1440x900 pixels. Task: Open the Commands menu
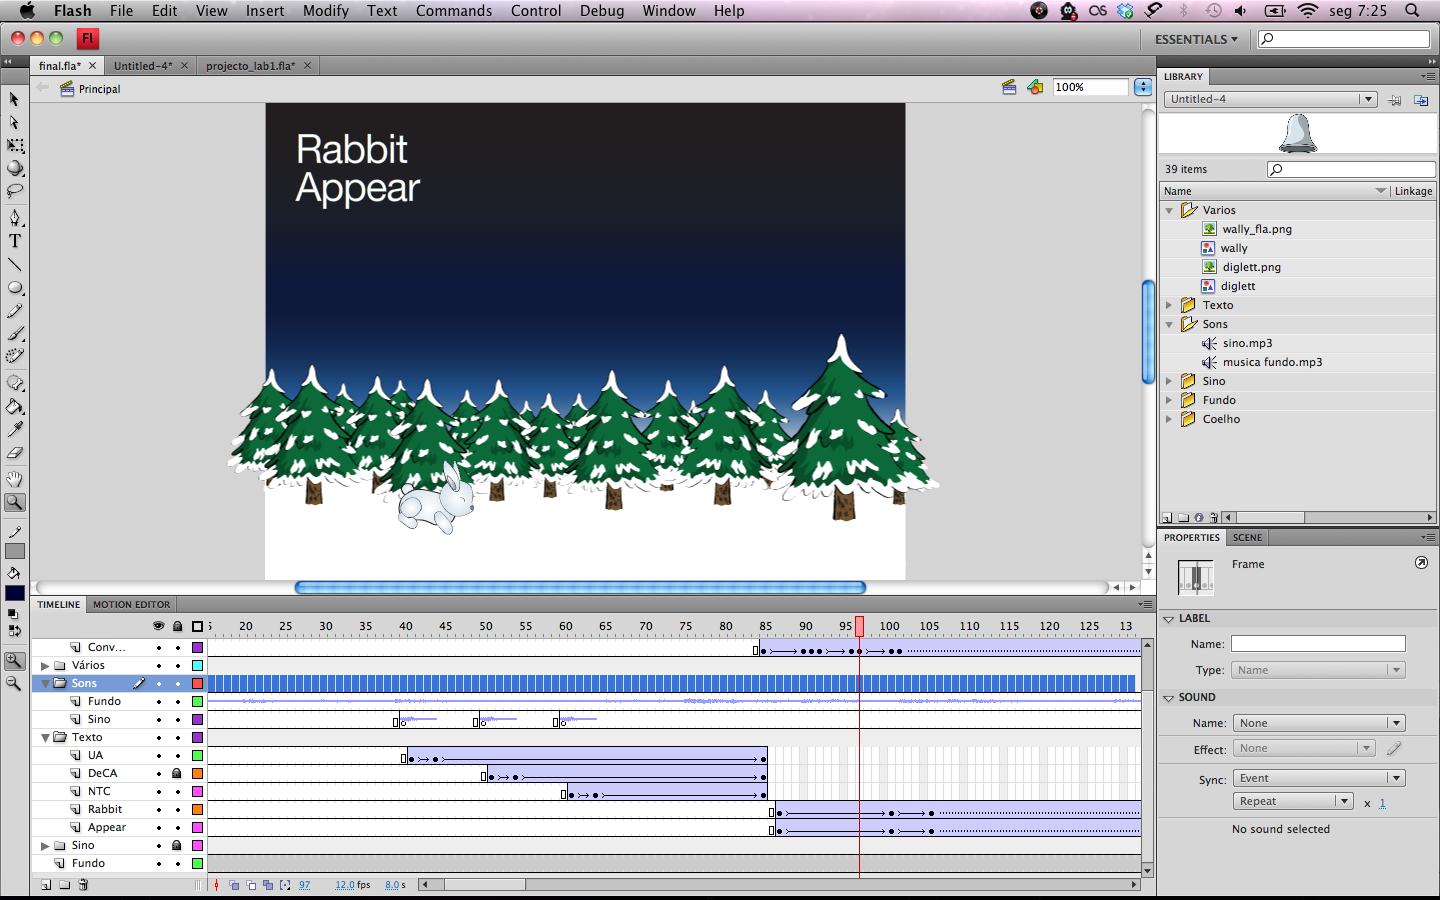453,11
